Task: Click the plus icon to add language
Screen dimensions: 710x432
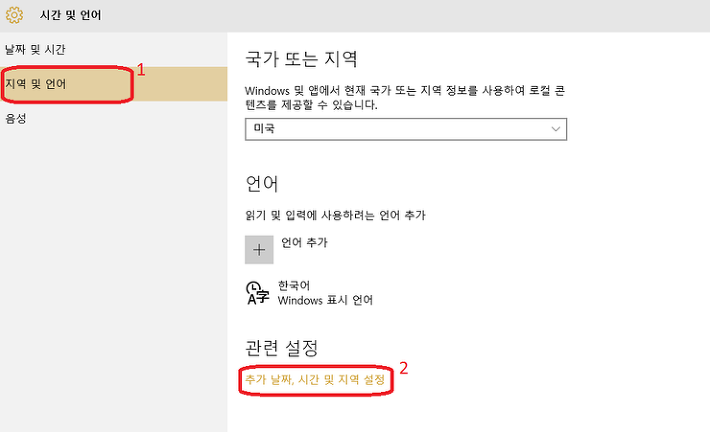Action: 259,250
